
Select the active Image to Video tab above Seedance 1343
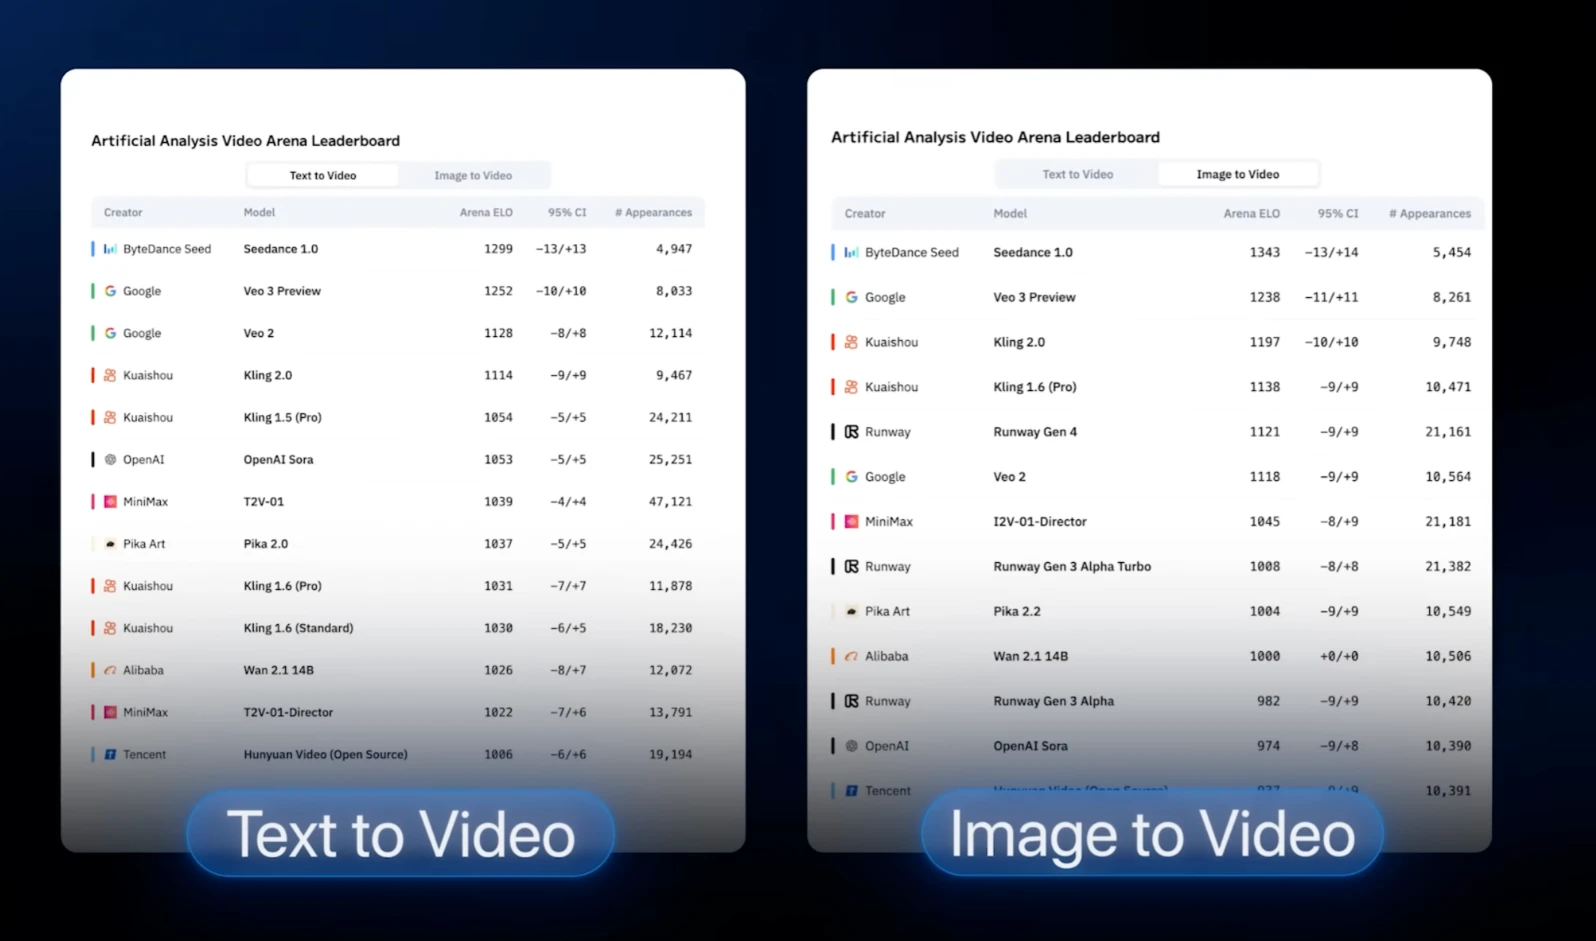(1238, 174)
